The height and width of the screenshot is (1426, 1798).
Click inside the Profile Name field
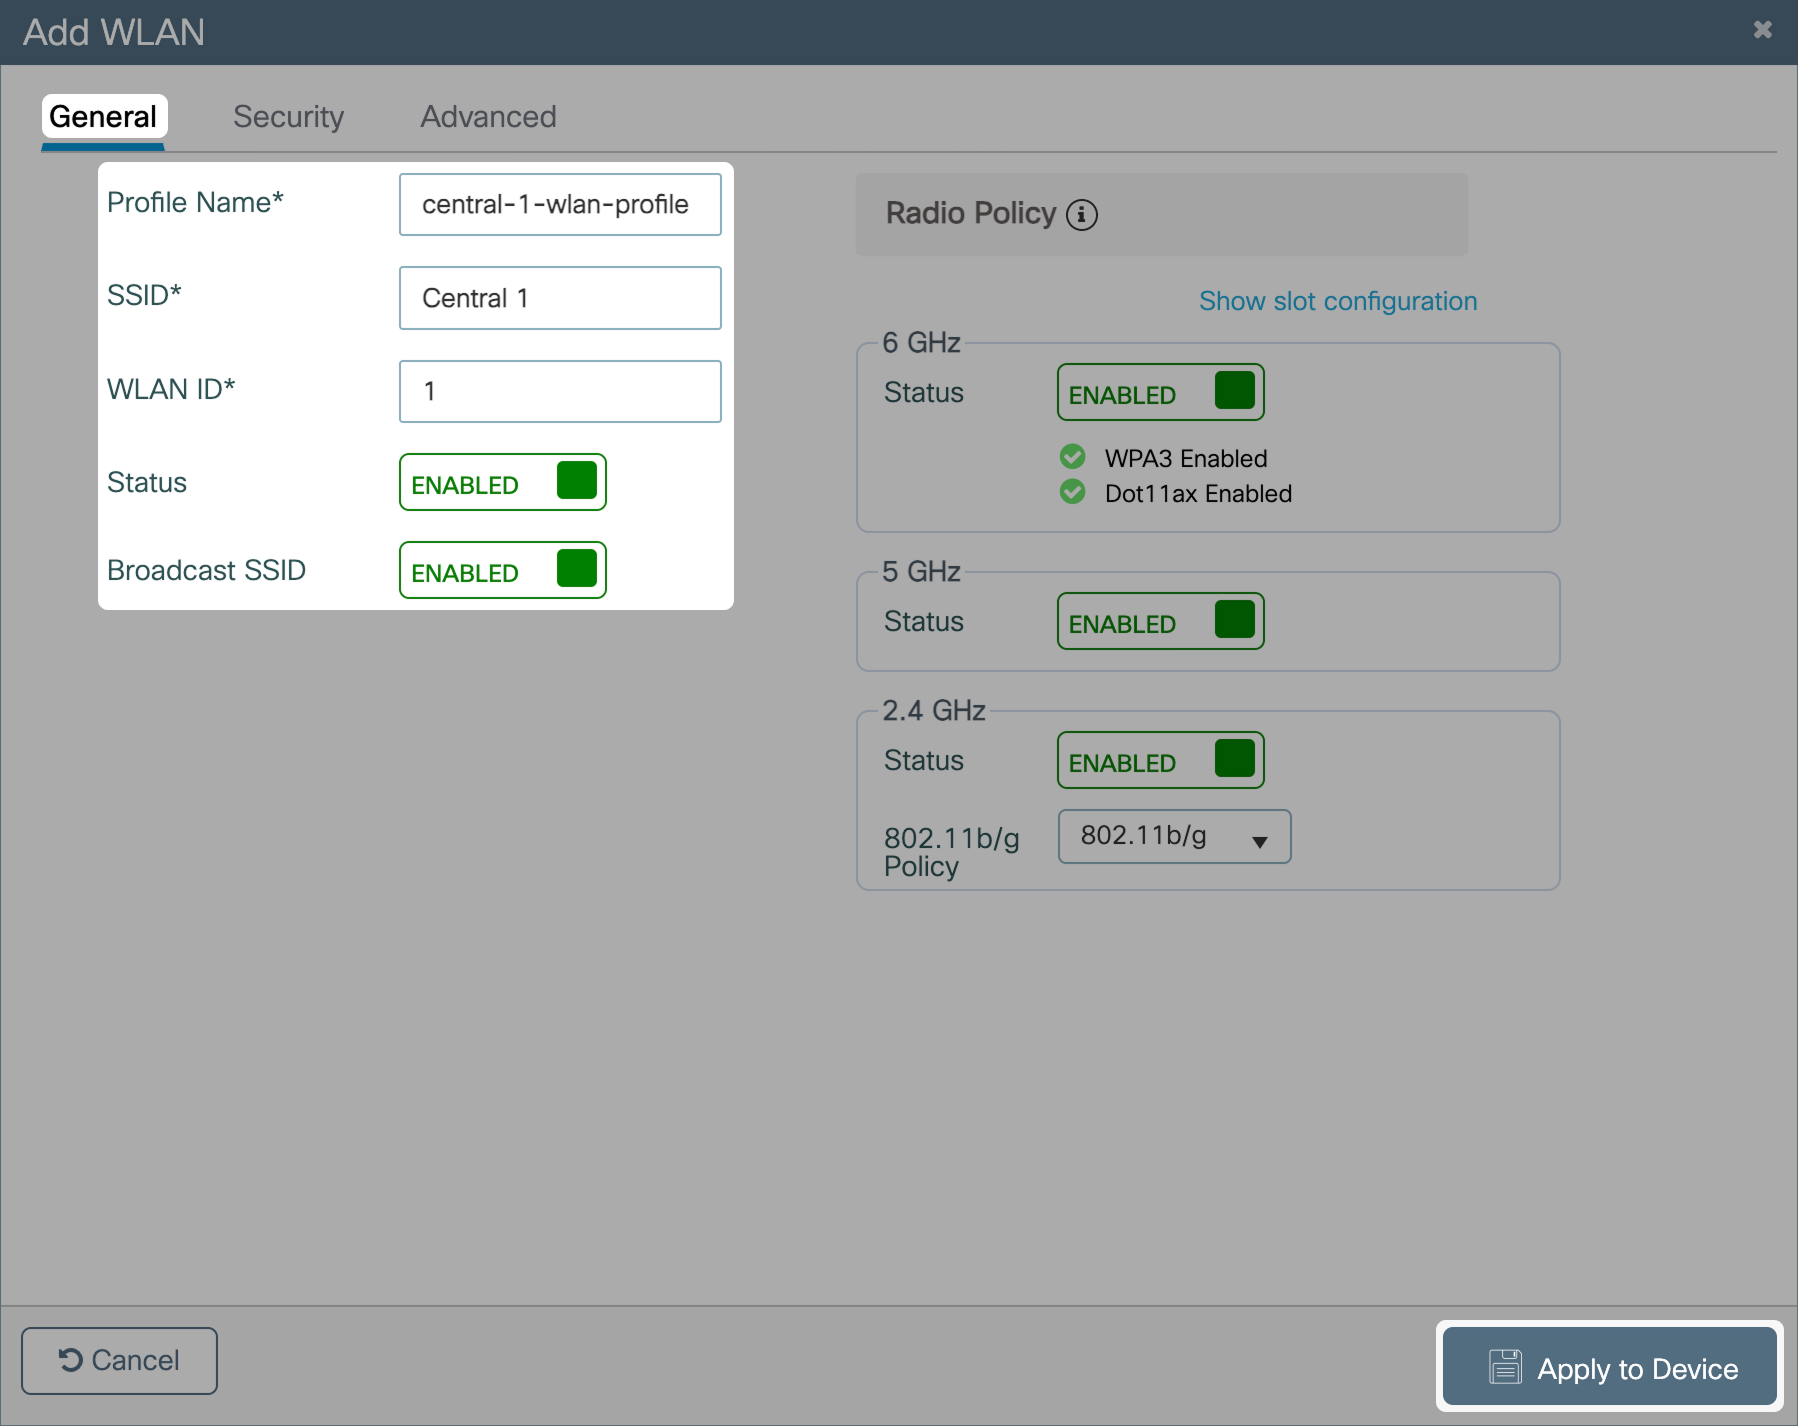pos(560,205)
